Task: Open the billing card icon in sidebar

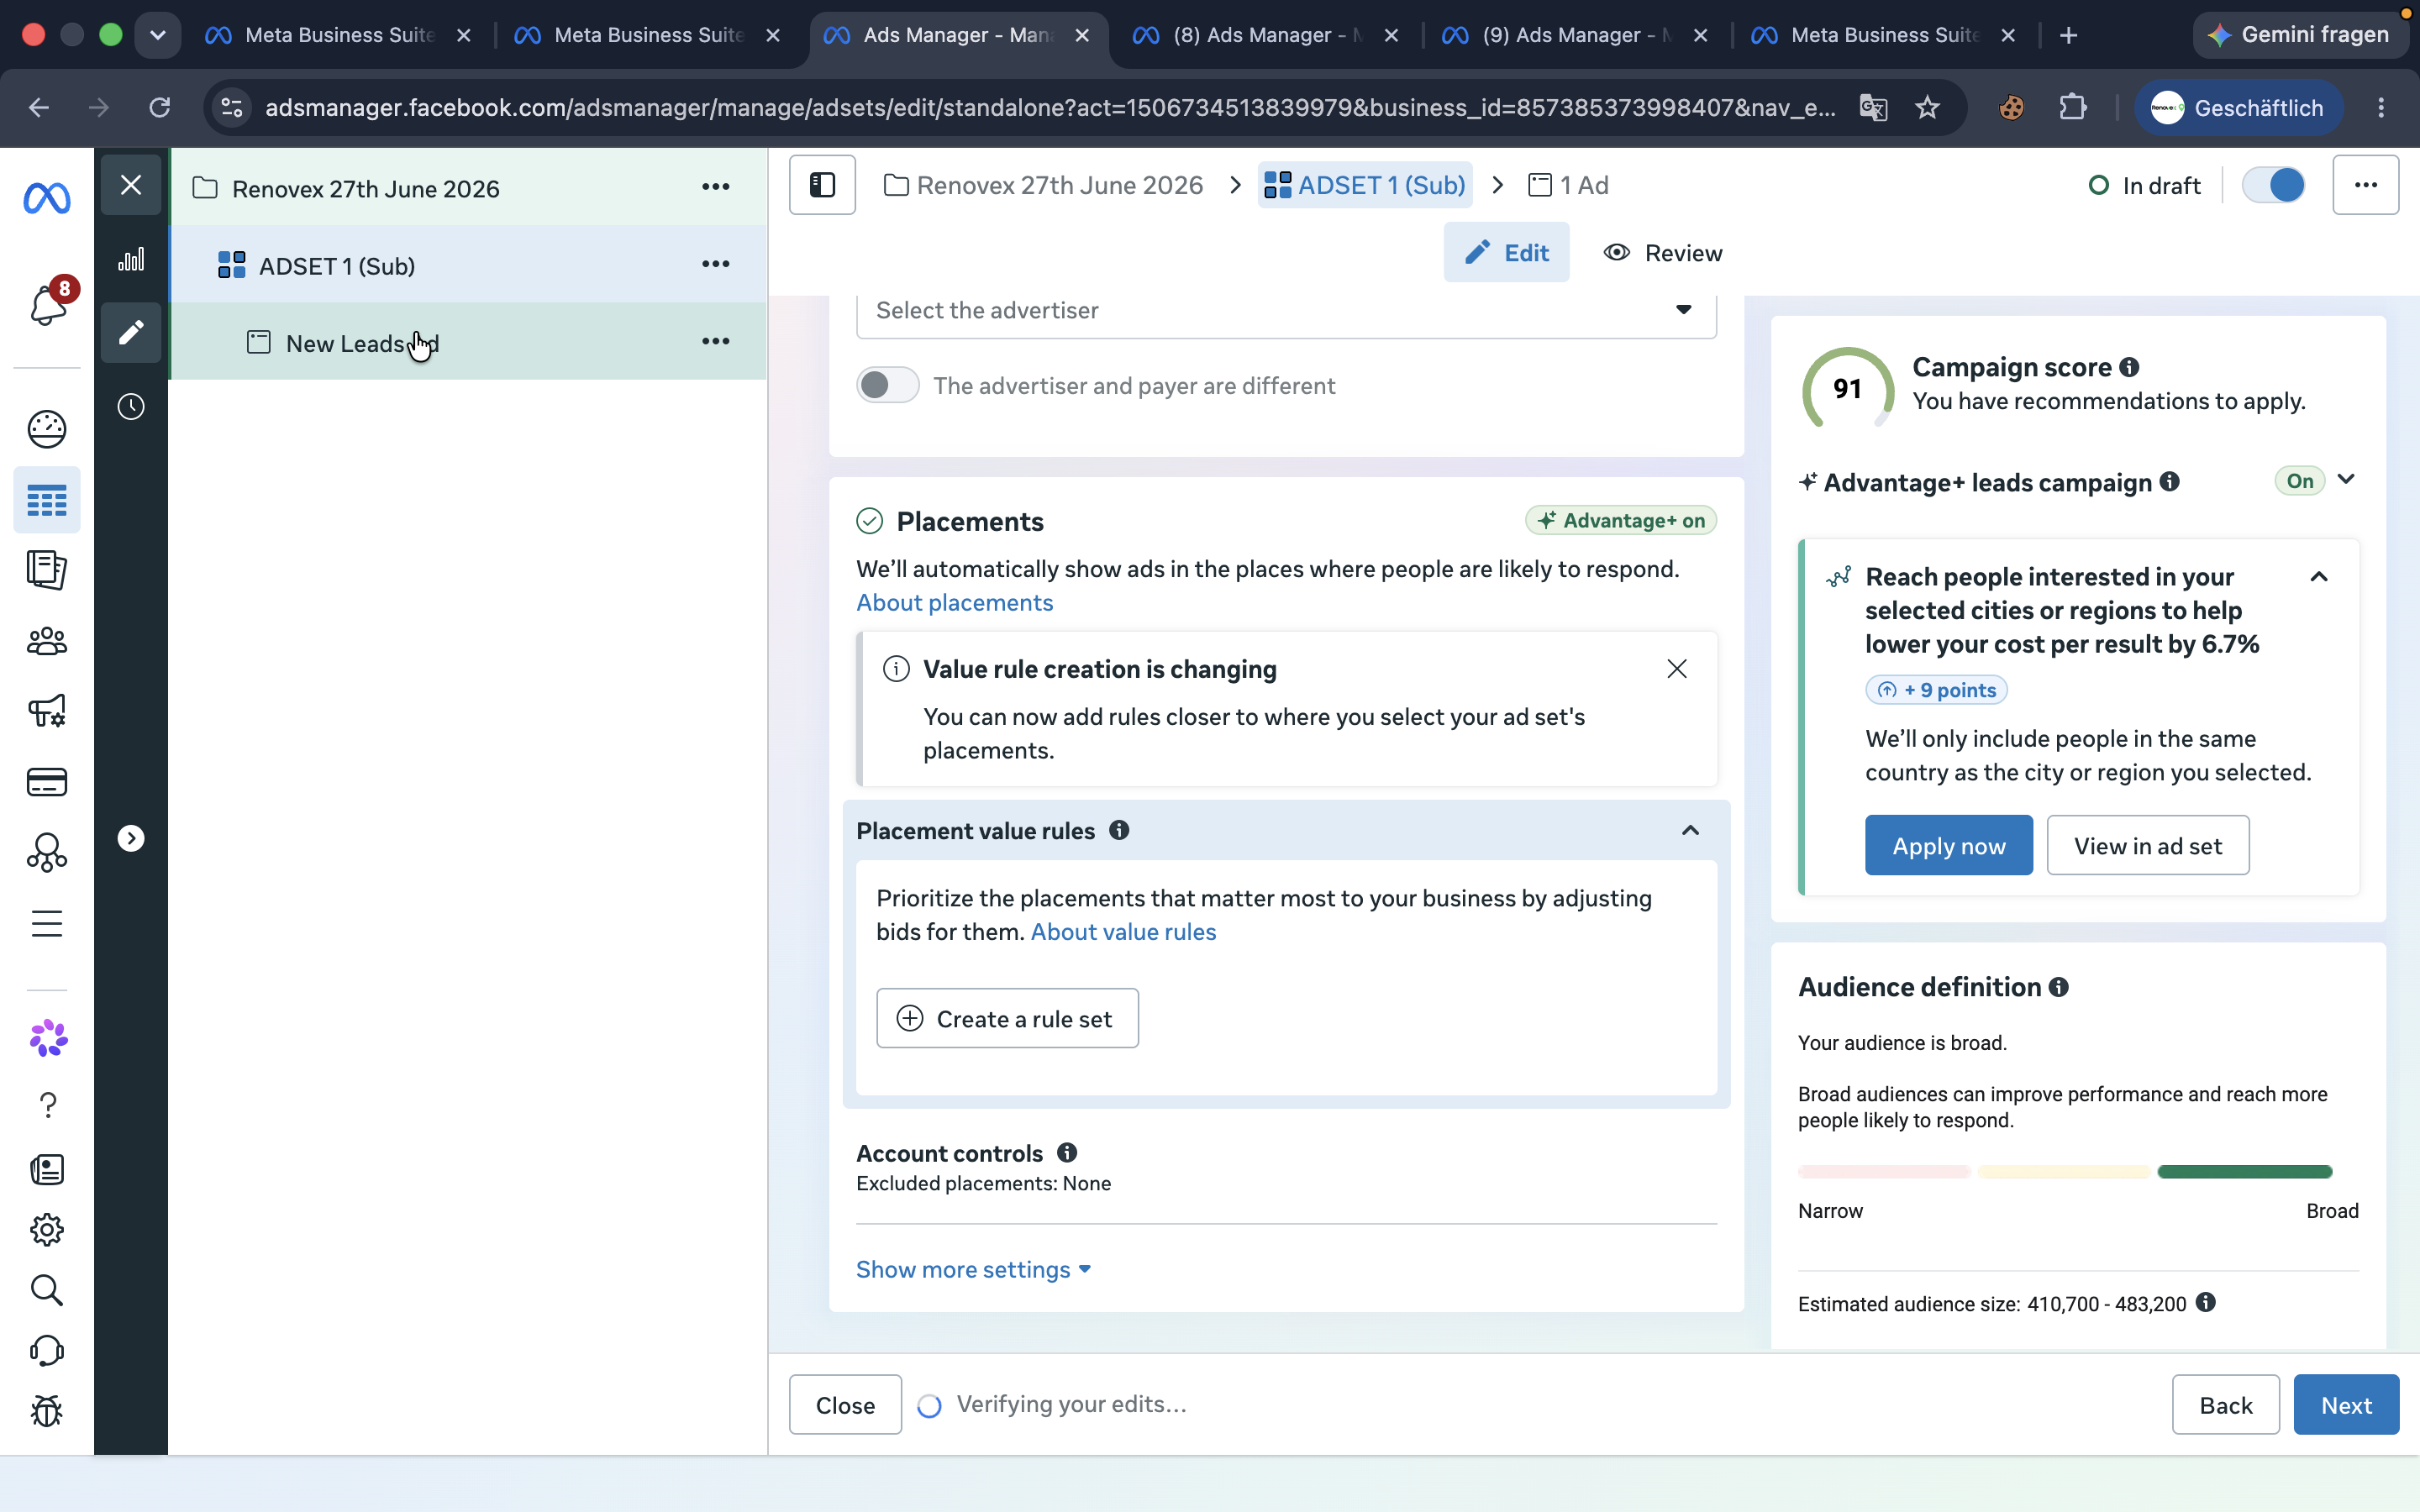Action: (x=47, y=782)
